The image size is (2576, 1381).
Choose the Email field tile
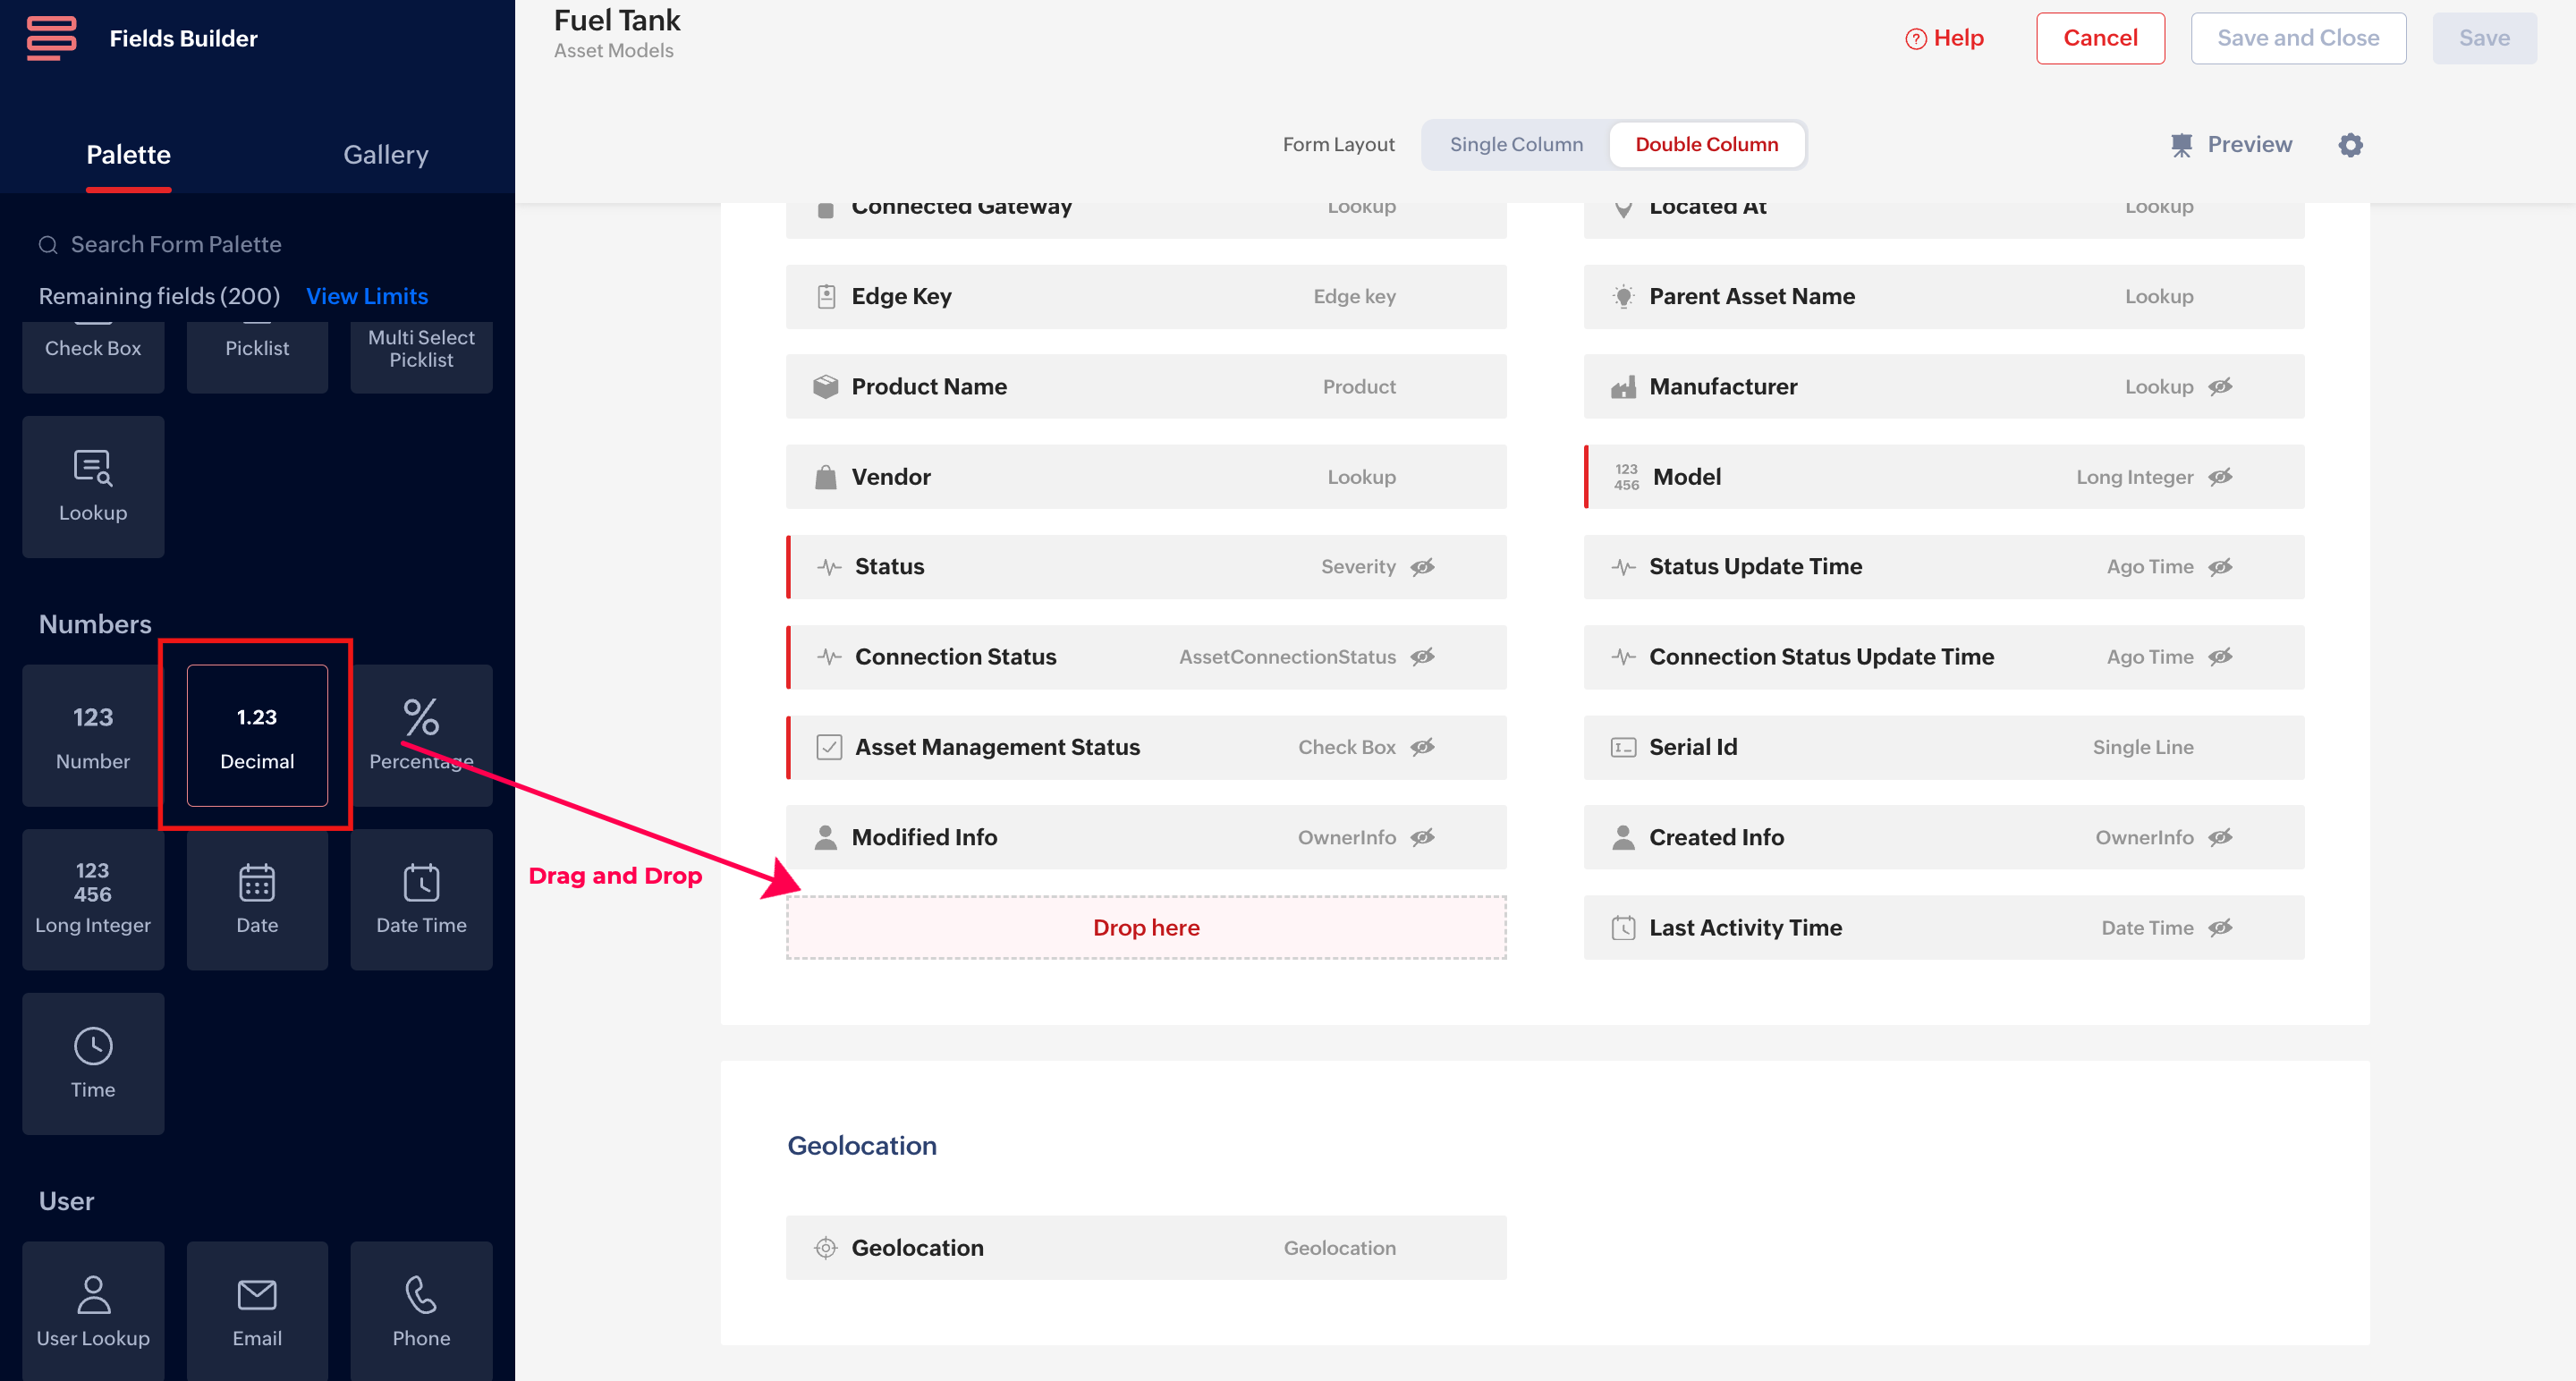pyautogui.click(x=257, y=1311)
